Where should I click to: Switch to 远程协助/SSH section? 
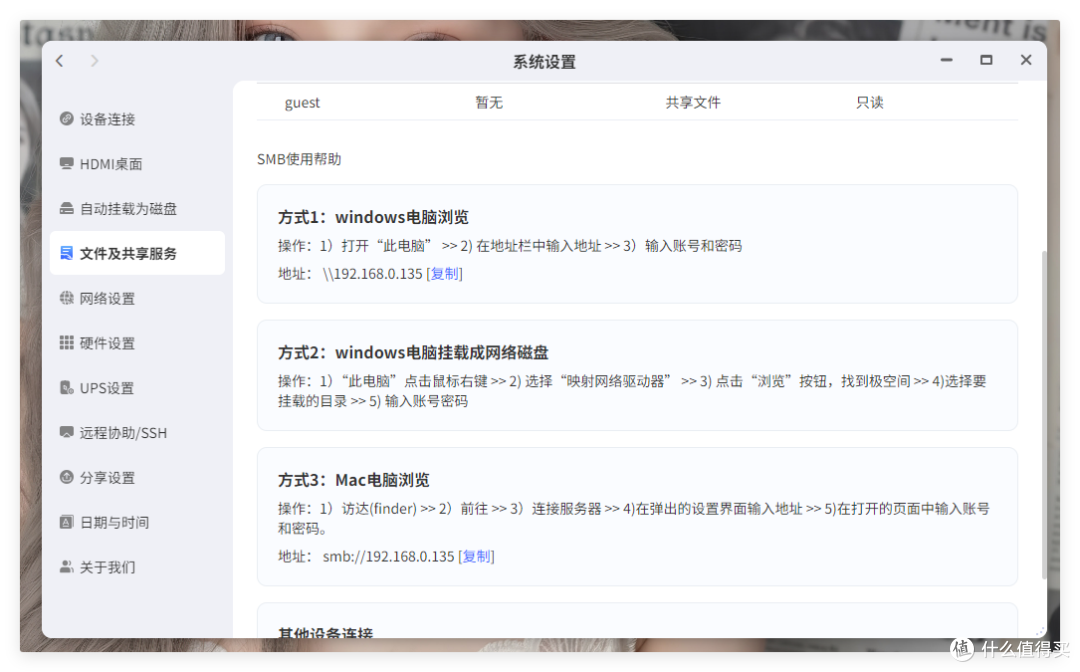coord(137,432)
